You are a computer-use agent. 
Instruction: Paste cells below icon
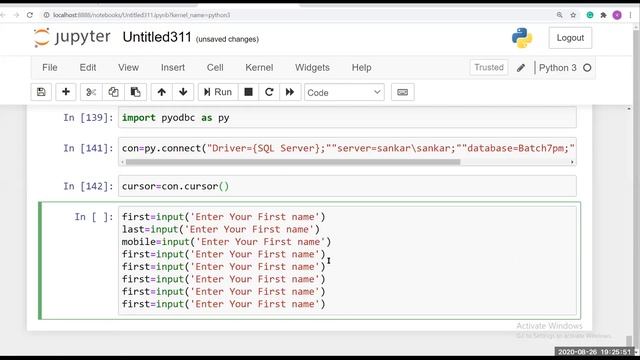tap(136, 92)
